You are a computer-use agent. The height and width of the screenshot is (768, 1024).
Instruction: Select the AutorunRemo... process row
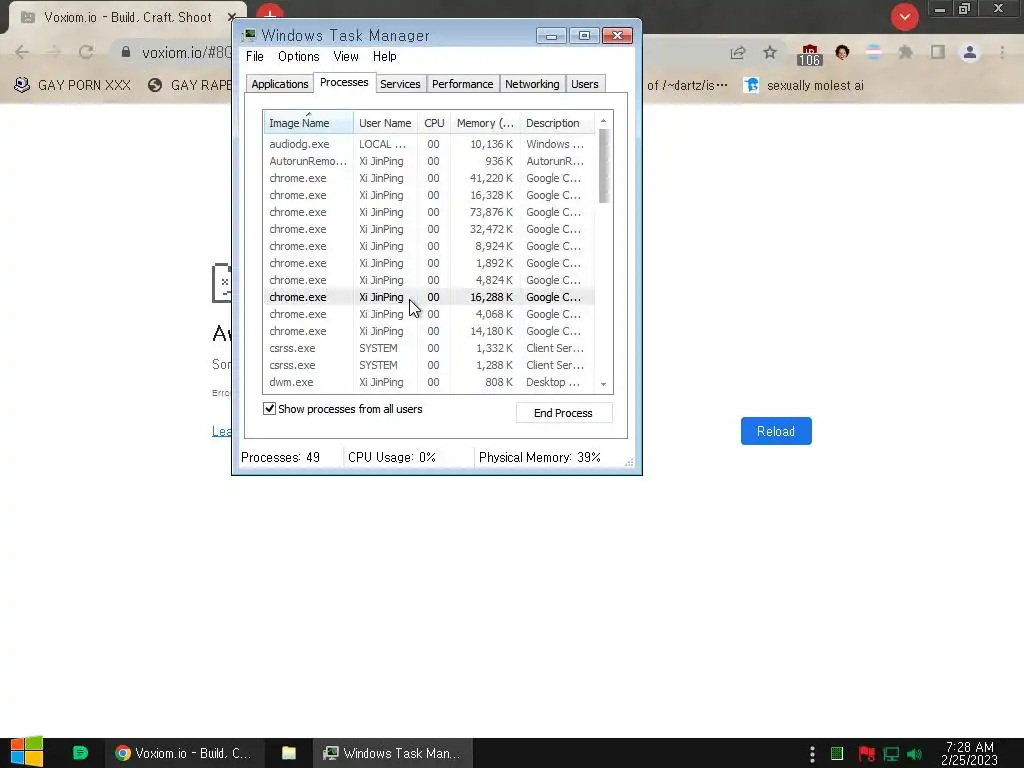(x=429, y=161)
